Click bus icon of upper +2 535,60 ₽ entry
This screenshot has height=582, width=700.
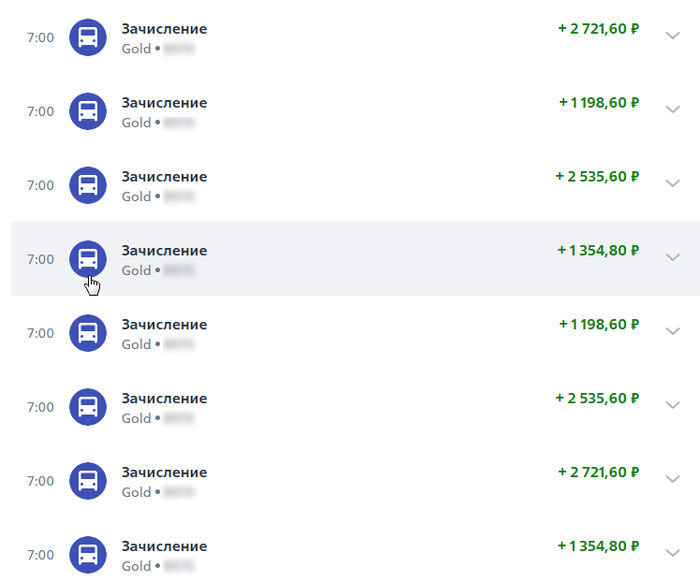tap(88, 185)
